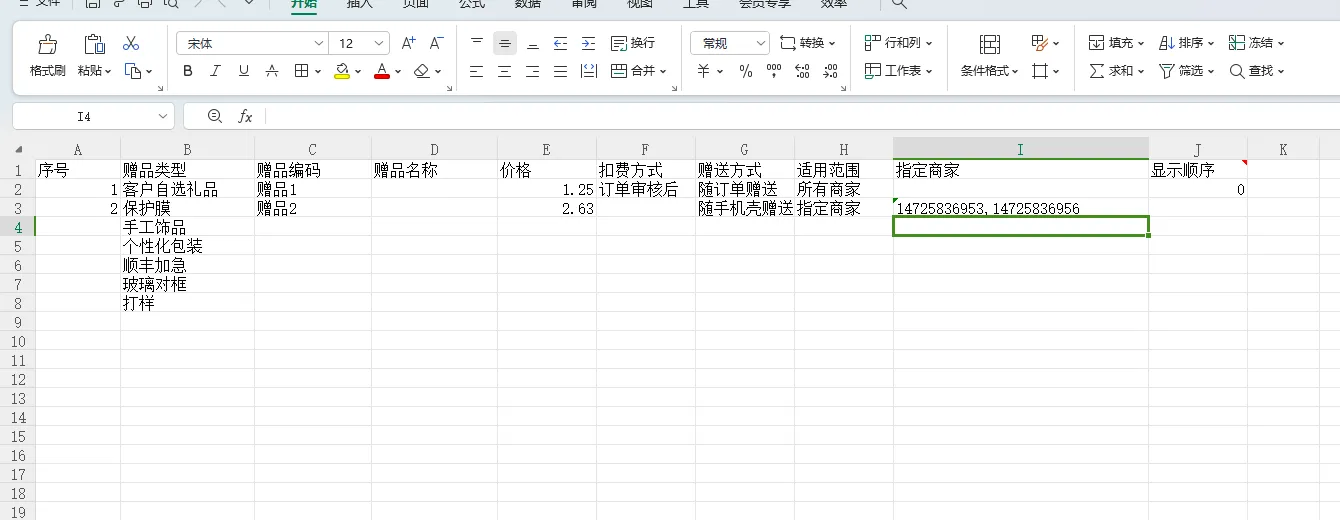Open the number format dropdown (常规)
This screenshot has height=520, width=1340.
761,43
